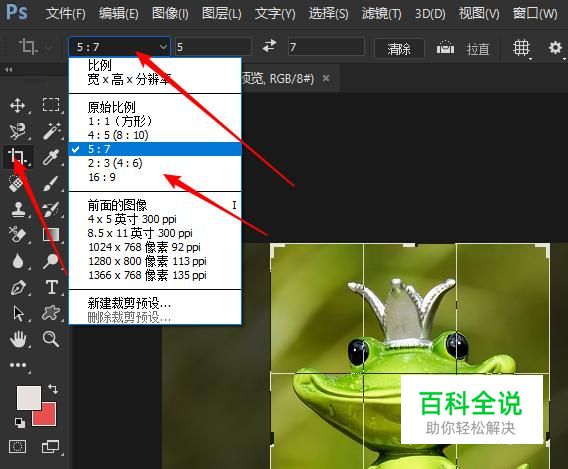Viewport: 568px width, 469px height.
Task: Open the 视图(V) menu
Action: coord(479,14)
